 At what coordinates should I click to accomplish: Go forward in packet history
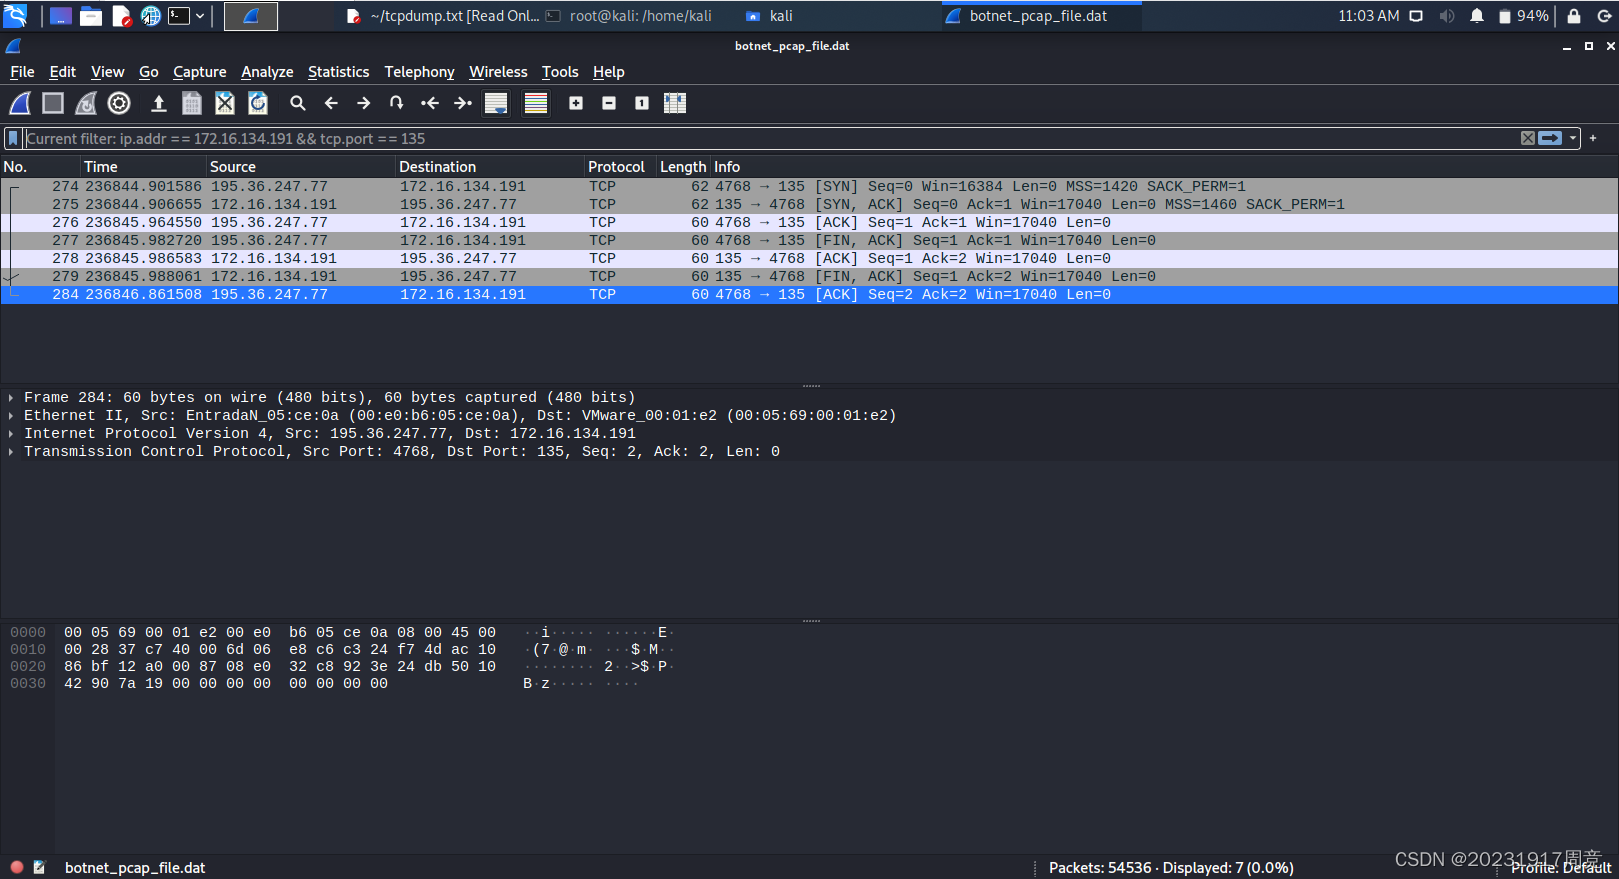click(364, 103)
